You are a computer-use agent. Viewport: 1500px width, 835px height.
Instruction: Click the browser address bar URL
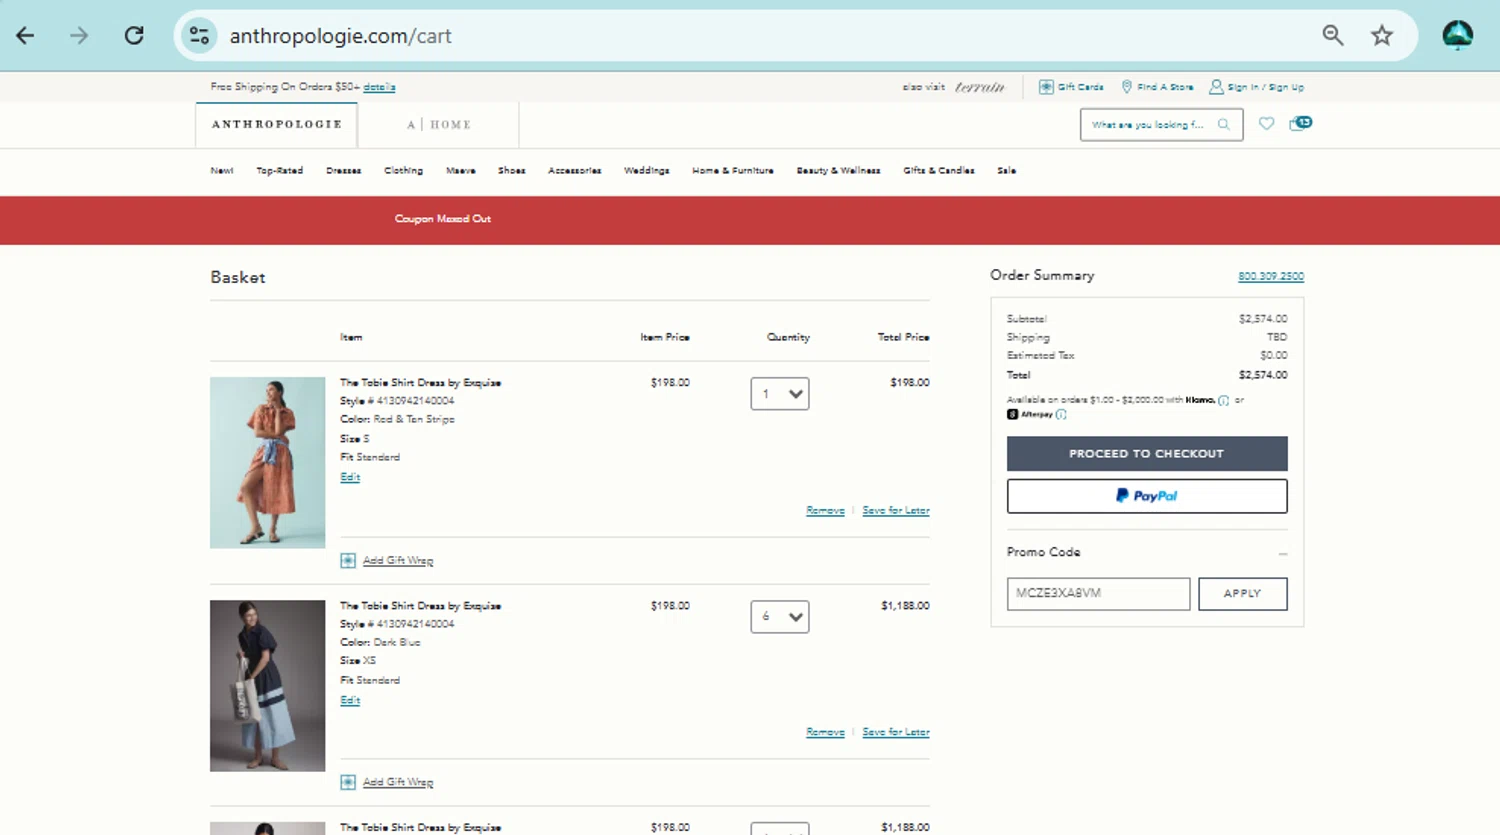(341, 36)
